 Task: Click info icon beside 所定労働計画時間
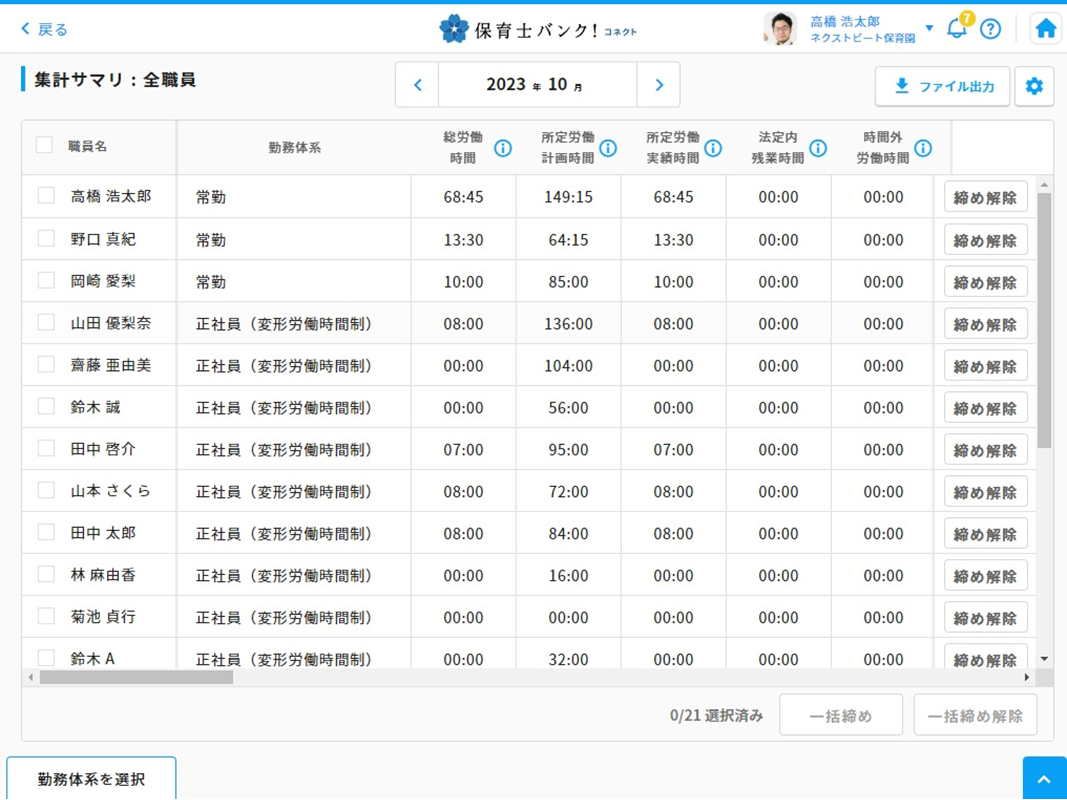tap(608, 148)
